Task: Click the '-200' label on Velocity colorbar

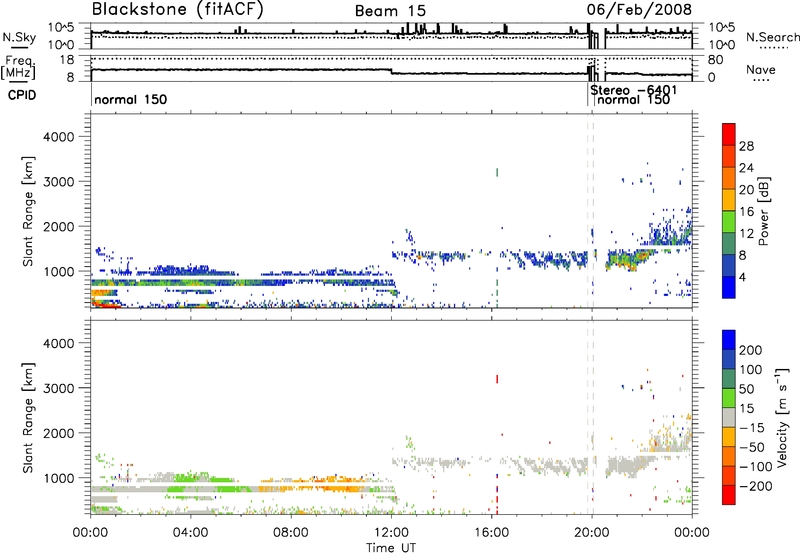Action: click(x=754, y=486)
